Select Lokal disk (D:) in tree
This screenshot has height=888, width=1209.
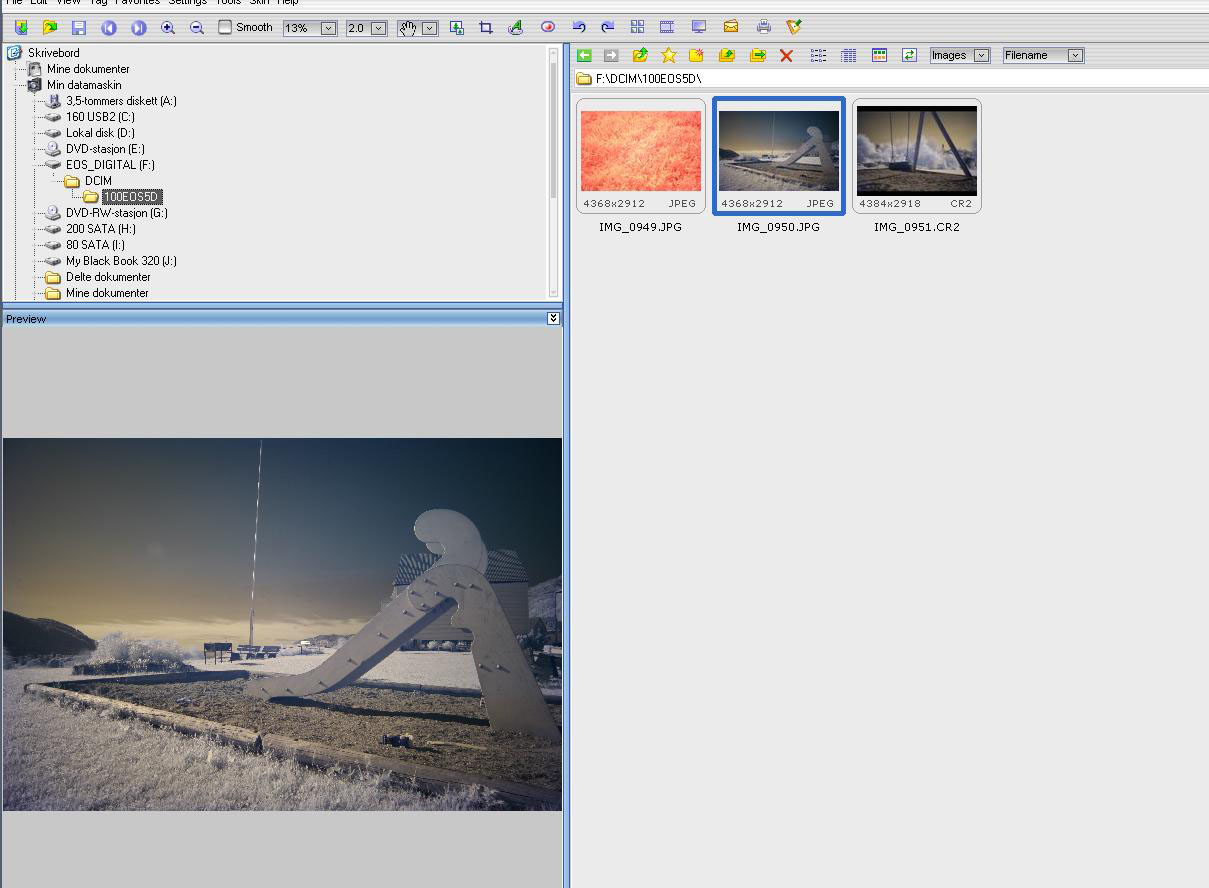[x=100, y=133]
